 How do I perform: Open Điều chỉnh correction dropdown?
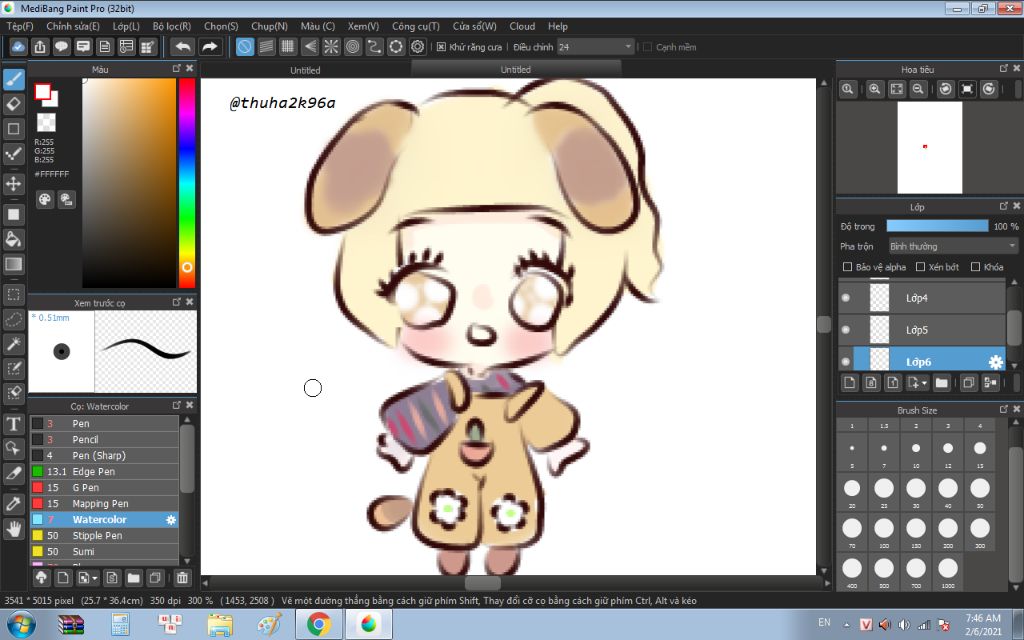pos(596,47)
